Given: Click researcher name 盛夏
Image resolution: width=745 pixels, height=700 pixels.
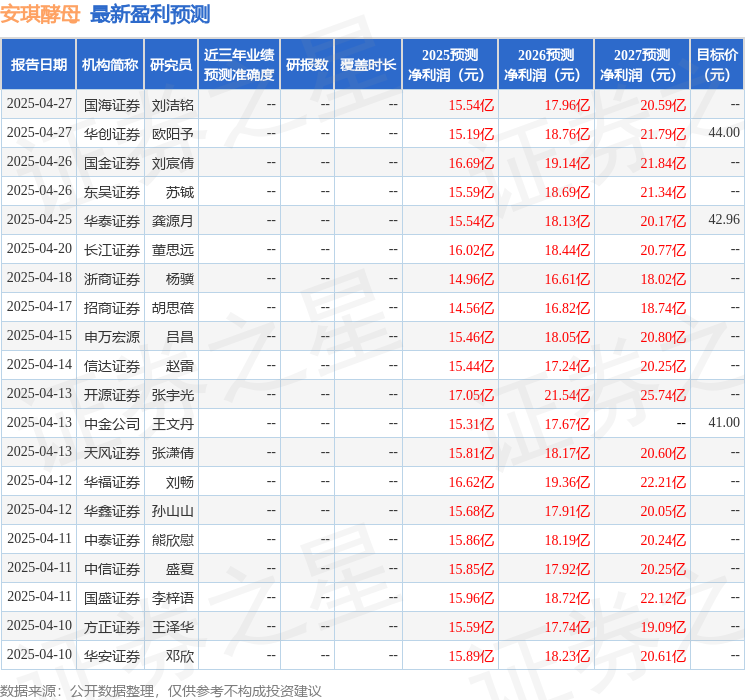Looking at the screenshot, I should [180, 569].
